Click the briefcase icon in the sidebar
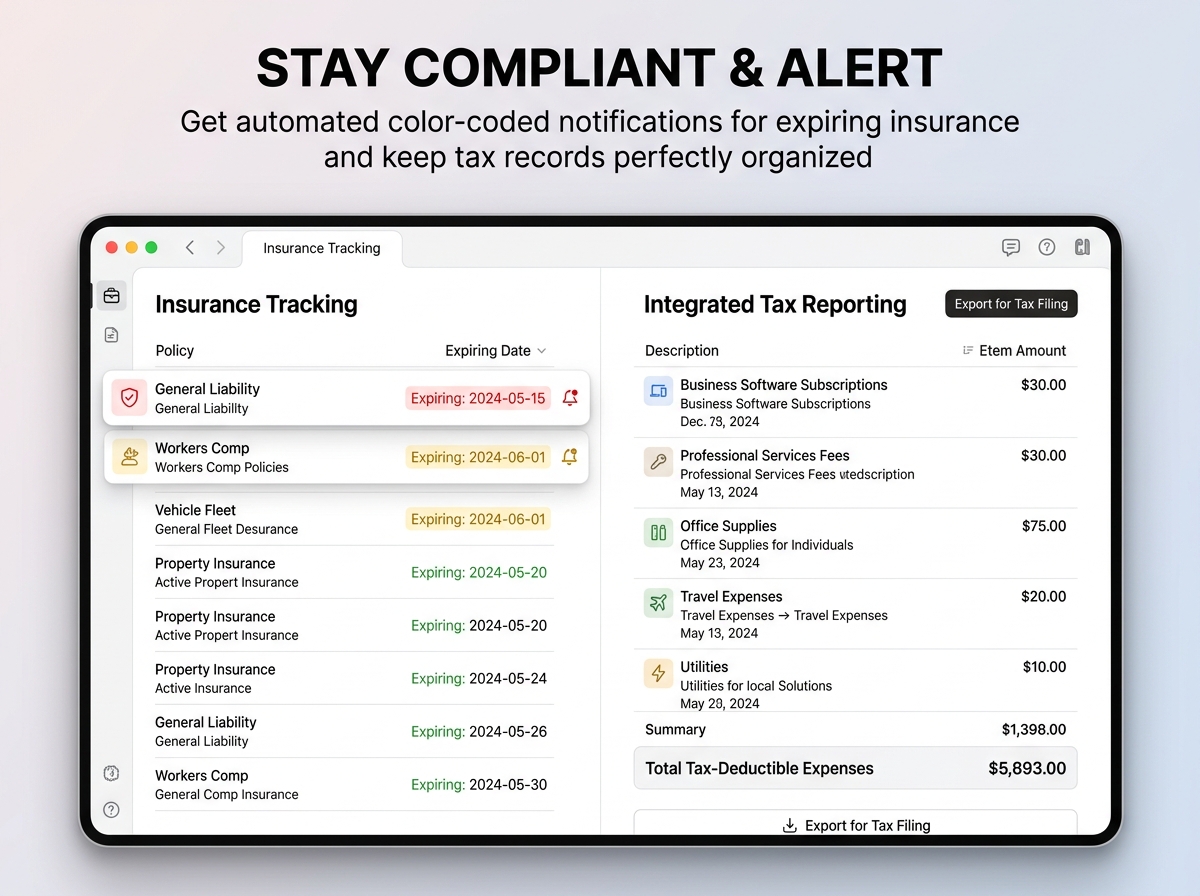 [112, 295]
